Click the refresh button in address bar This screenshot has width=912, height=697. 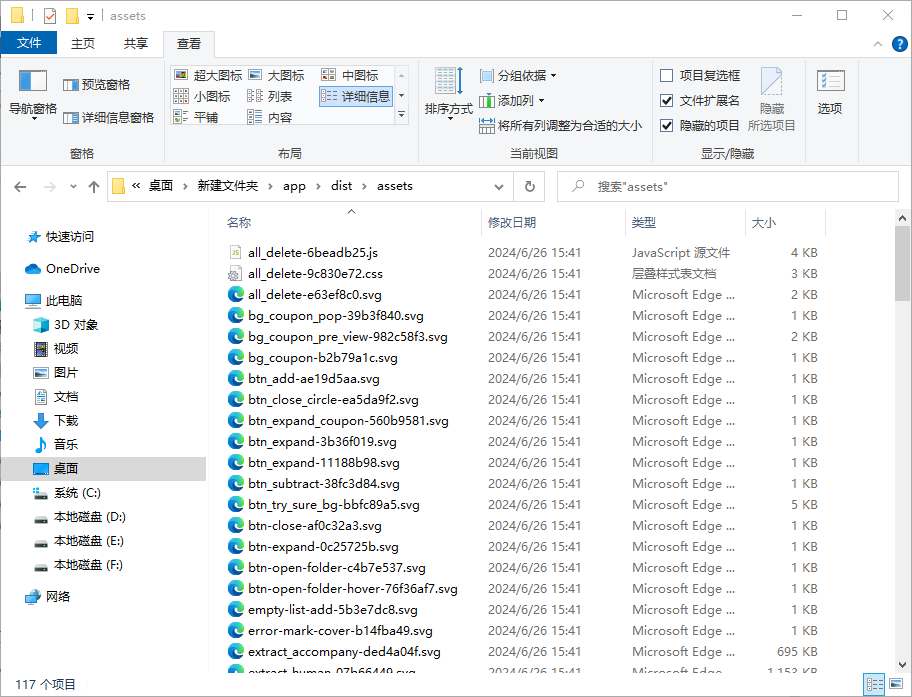click(x=529, y=186)
